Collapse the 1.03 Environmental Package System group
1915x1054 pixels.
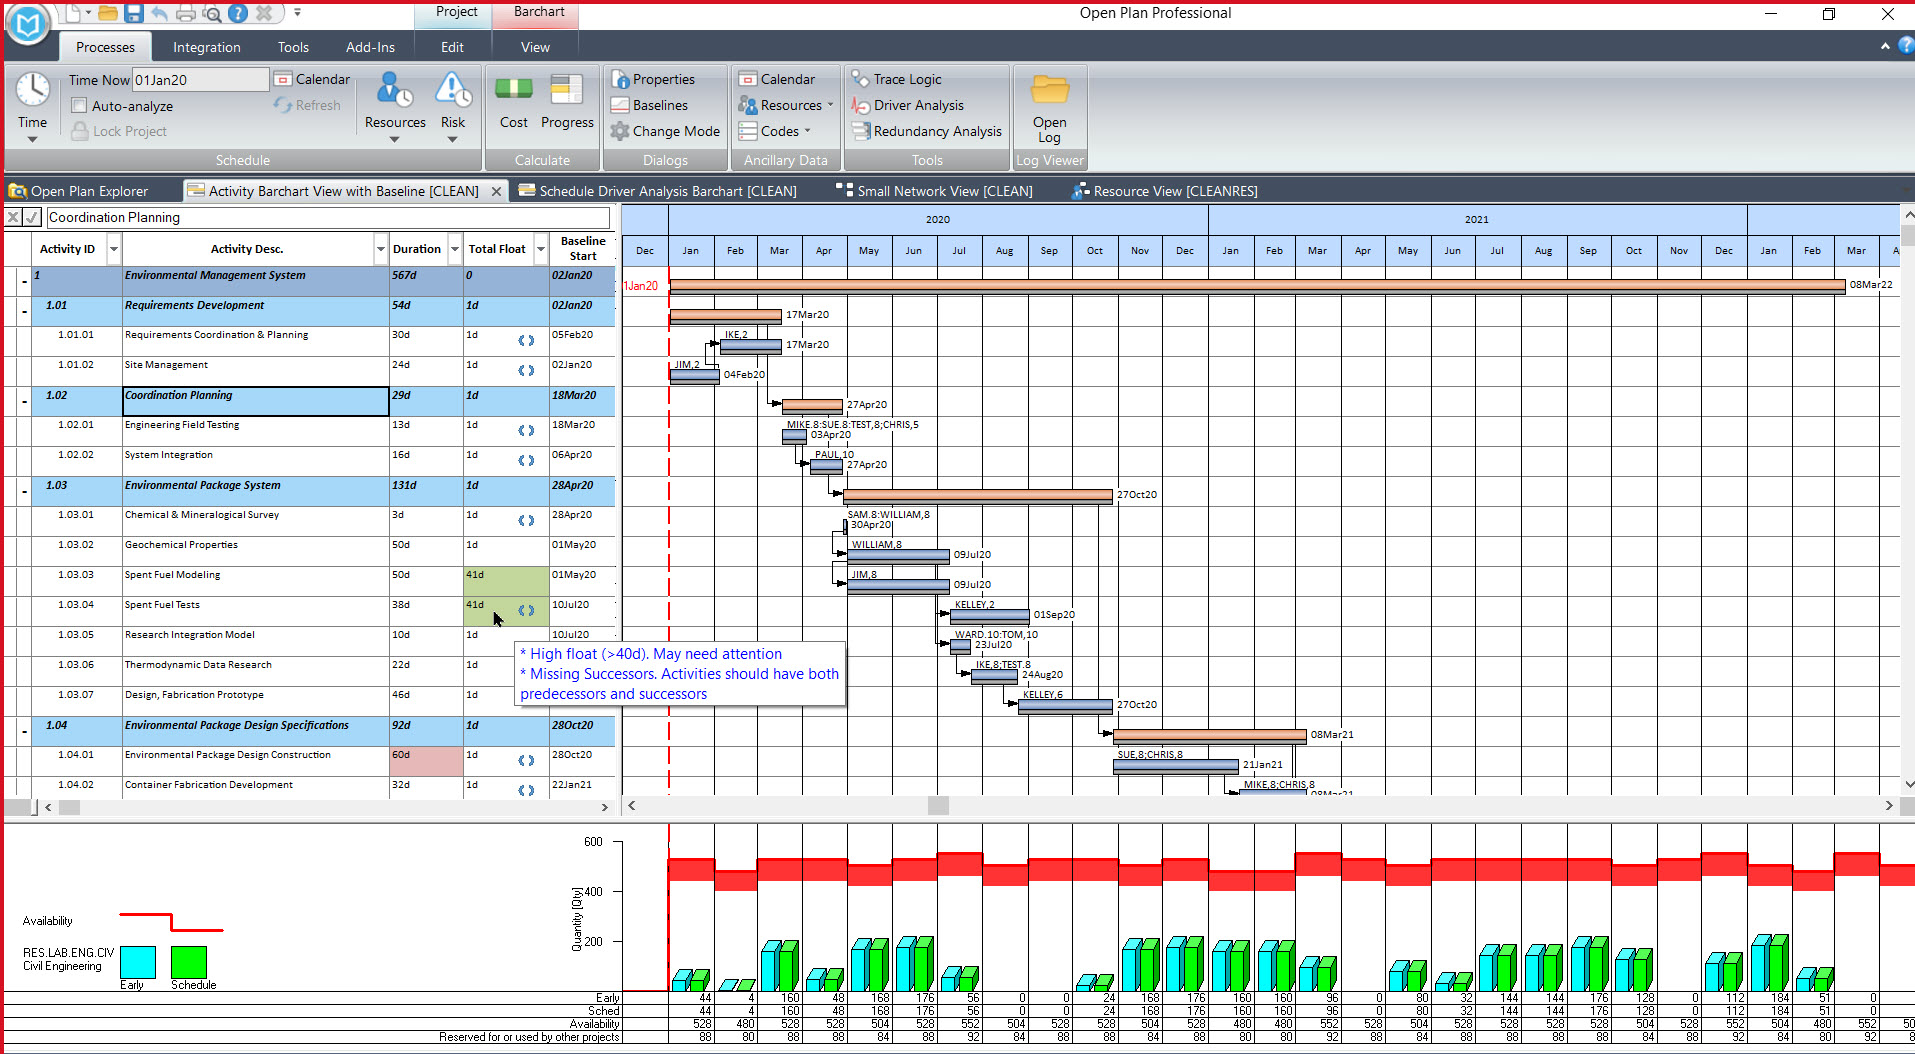24,491
